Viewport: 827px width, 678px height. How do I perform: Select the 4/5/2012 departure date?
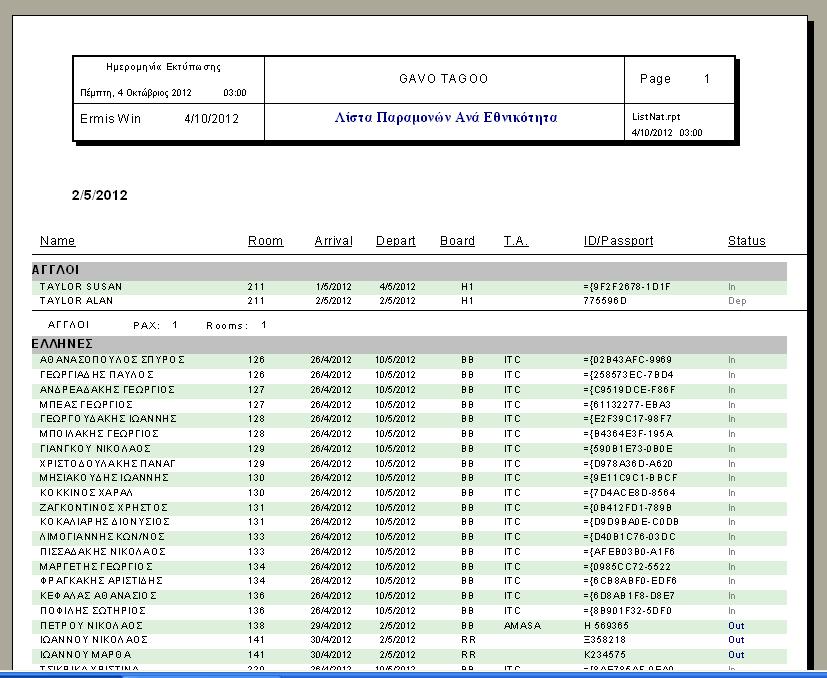click(397, 287)
